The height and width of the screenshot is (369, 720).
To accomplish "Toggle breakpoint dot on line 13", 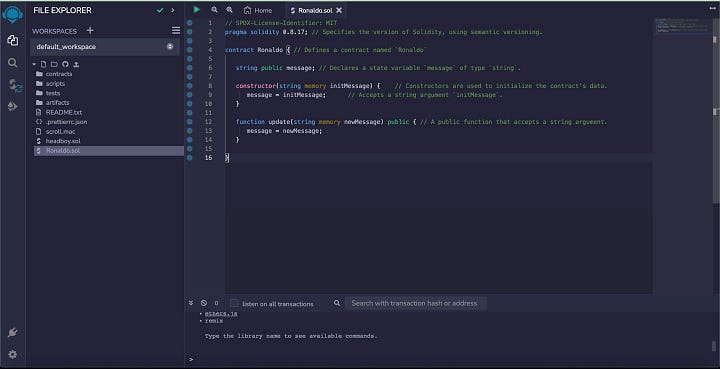I will click(189, 131).
